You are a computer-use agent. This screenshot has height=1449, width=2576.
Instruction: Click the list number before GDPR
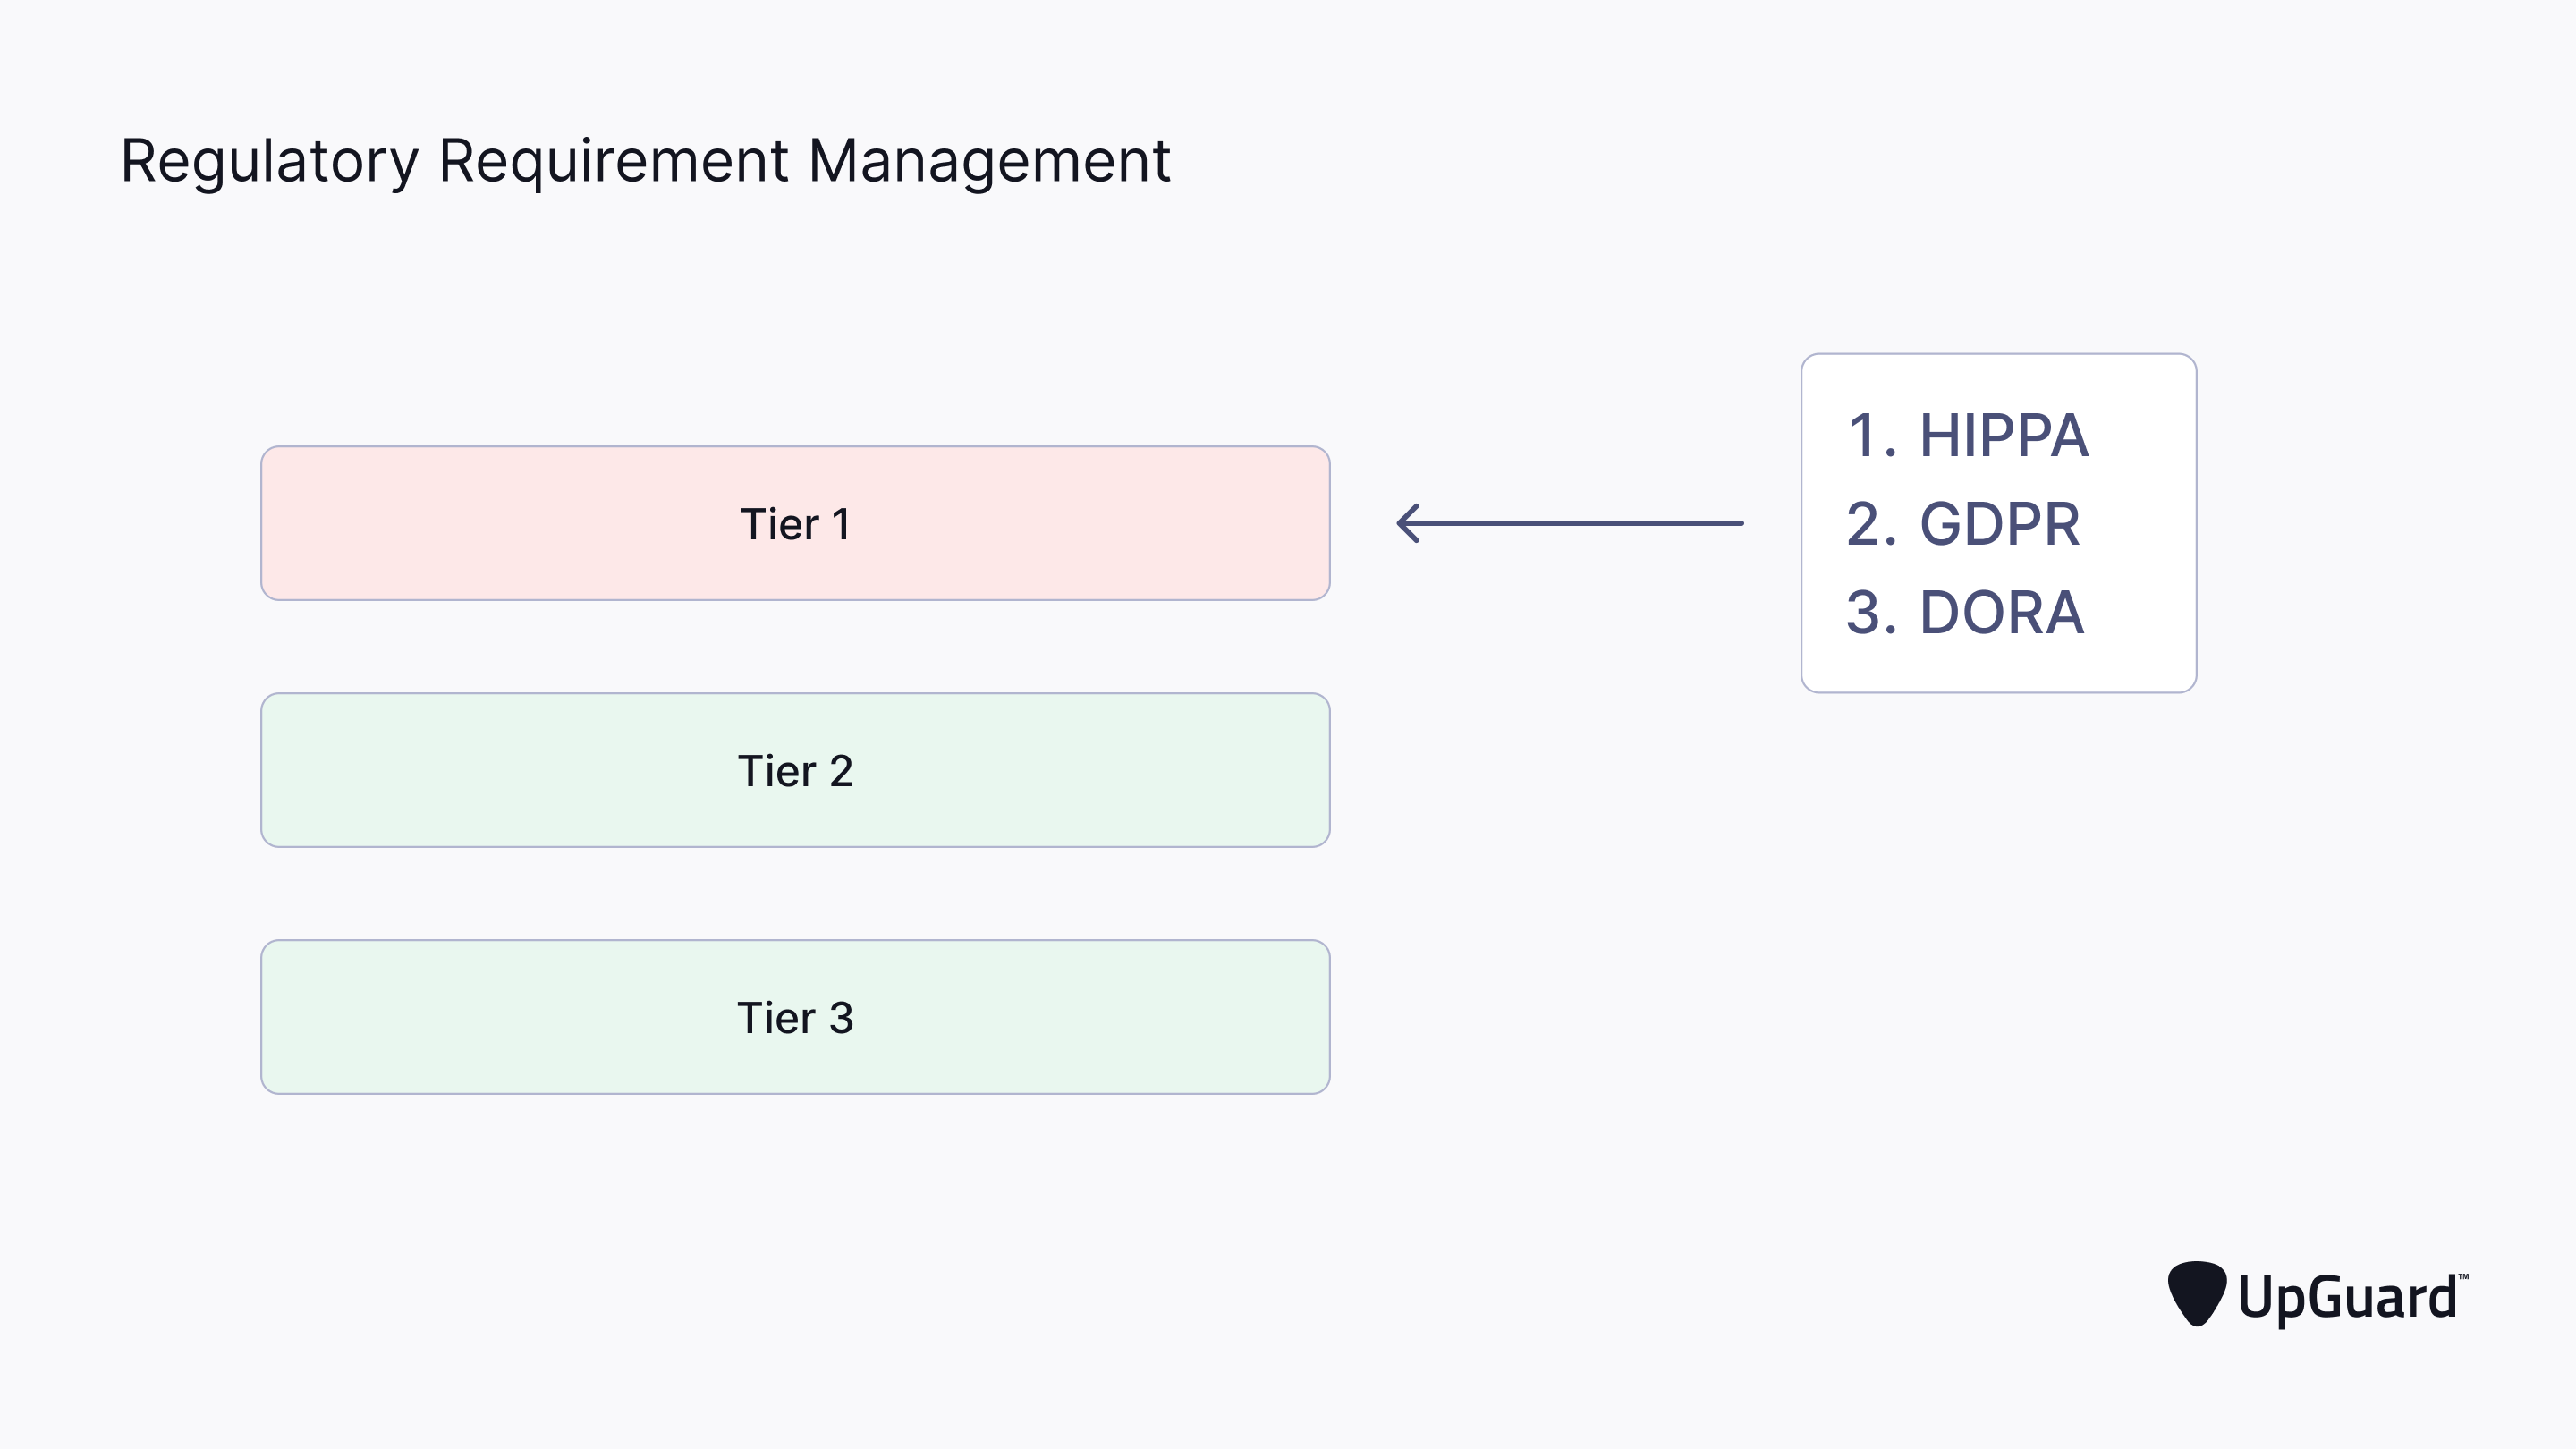coord(1868,524)
